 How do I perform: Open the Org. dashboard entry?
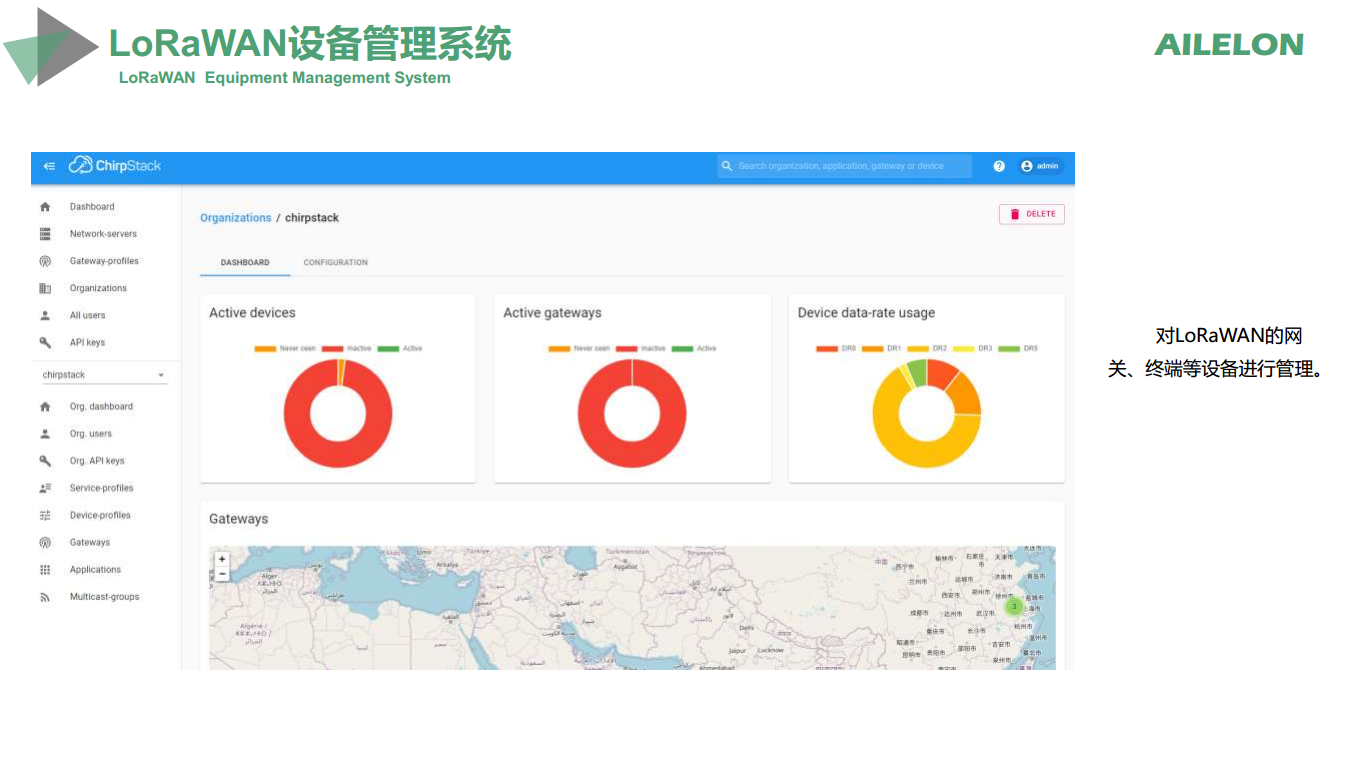(101, 407)
